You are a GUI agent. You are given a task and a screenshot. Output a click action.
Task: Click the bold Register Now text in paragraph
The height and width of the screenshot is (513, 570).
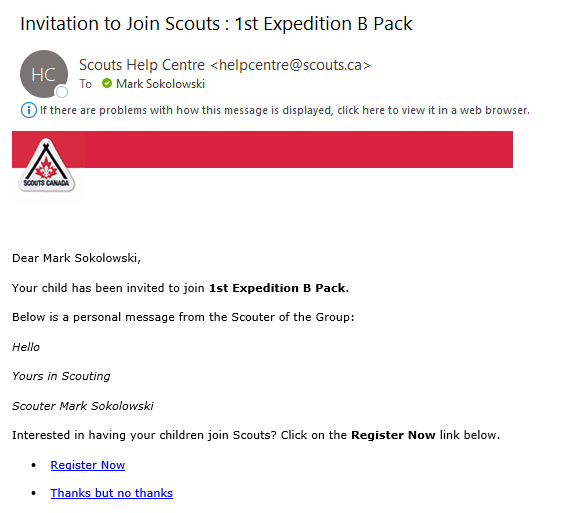click(x=393, y=435)
